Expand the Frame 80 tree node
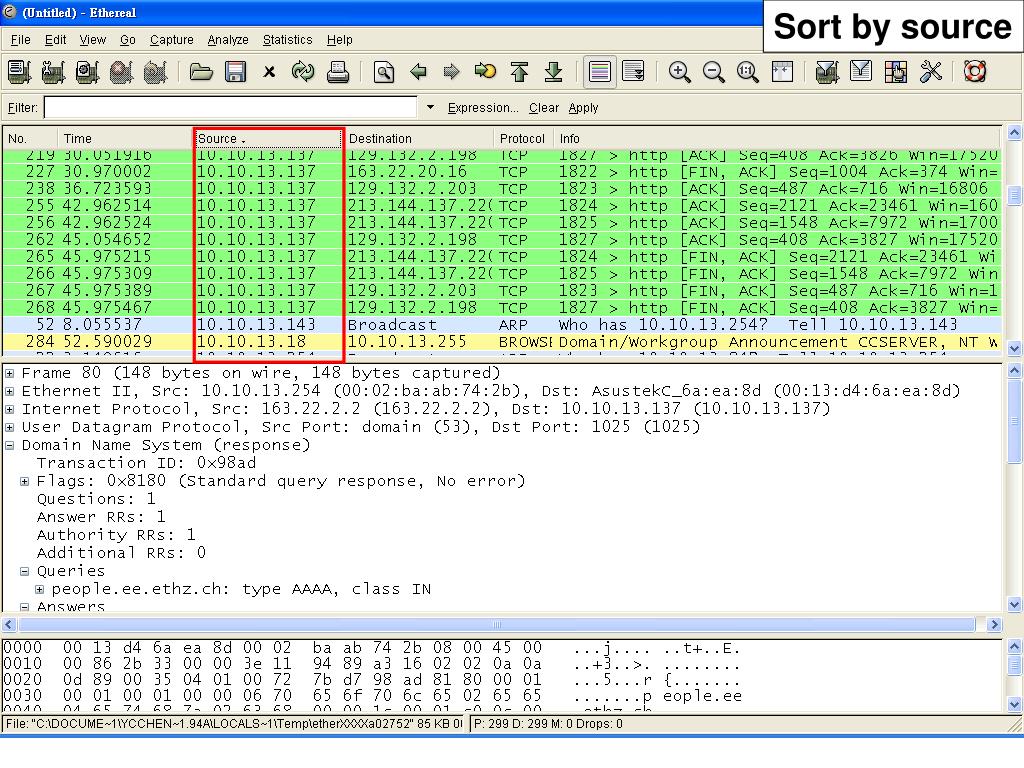 tap(10, 374)
